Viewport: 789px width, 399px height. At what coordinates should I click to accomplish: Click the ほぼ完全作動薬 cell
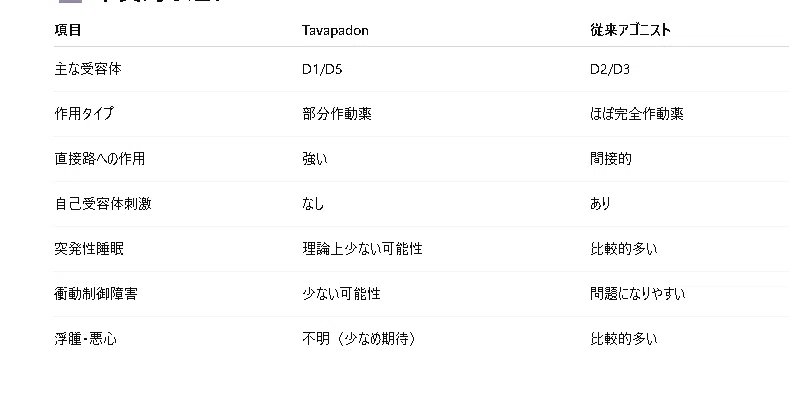point(637,114)
